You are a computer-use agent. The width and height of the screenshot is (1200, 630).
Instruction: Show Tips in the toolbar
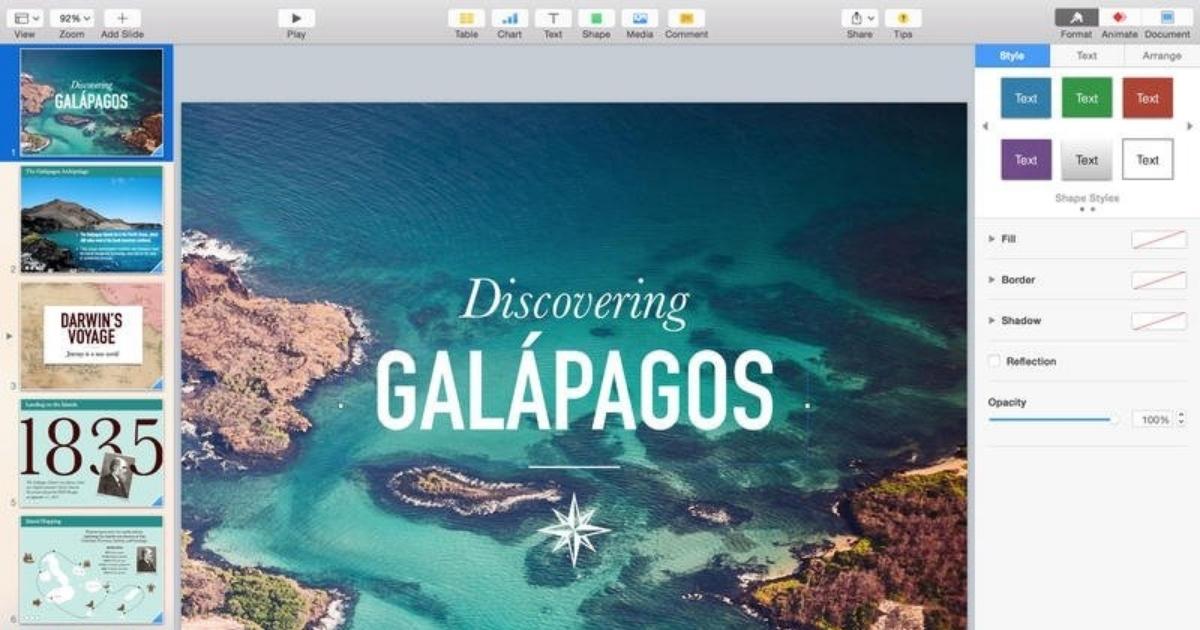click(903, 18)
